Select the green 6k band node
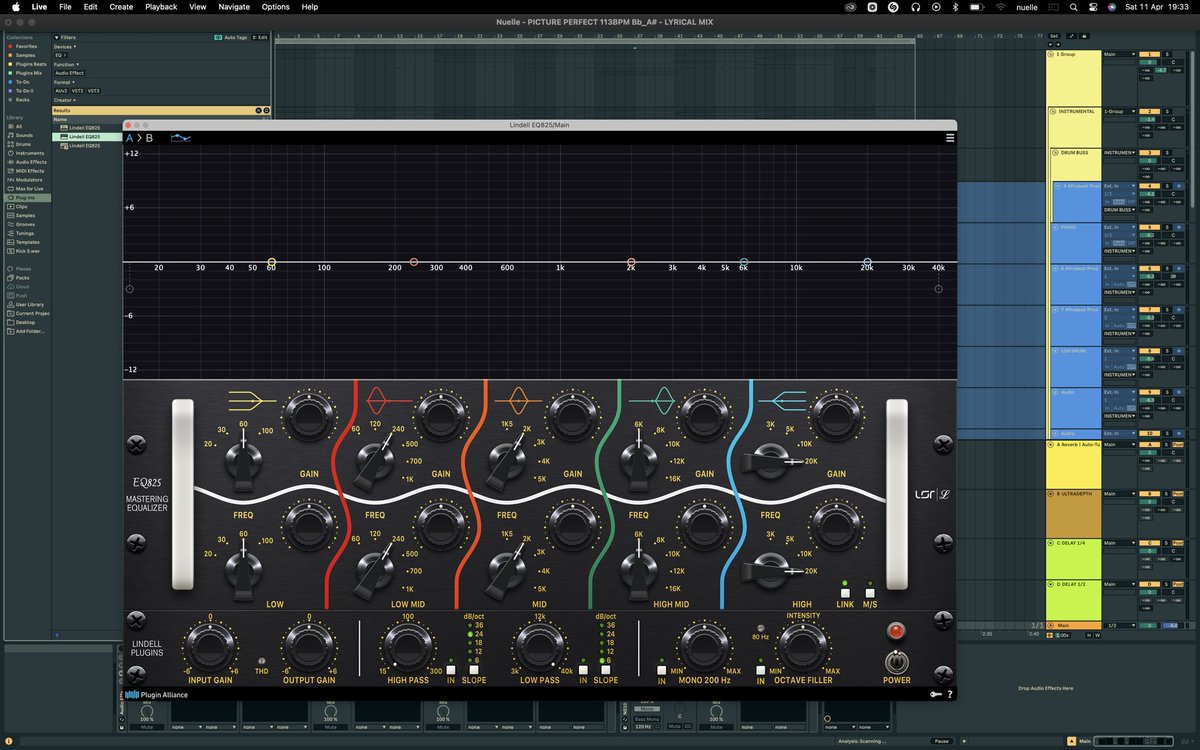Screen dimensions: 1200x750 coord(744,262)
